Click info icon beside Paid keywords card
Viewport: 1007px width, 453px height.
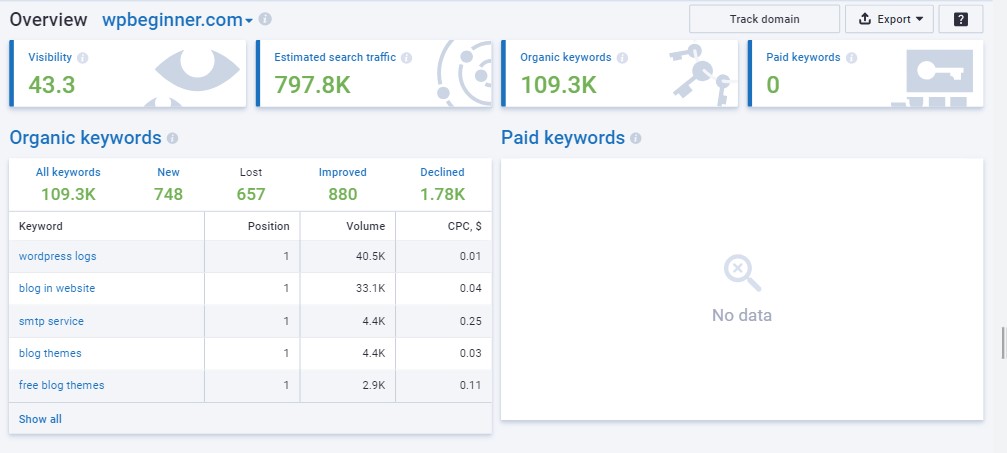coord(851,58)
